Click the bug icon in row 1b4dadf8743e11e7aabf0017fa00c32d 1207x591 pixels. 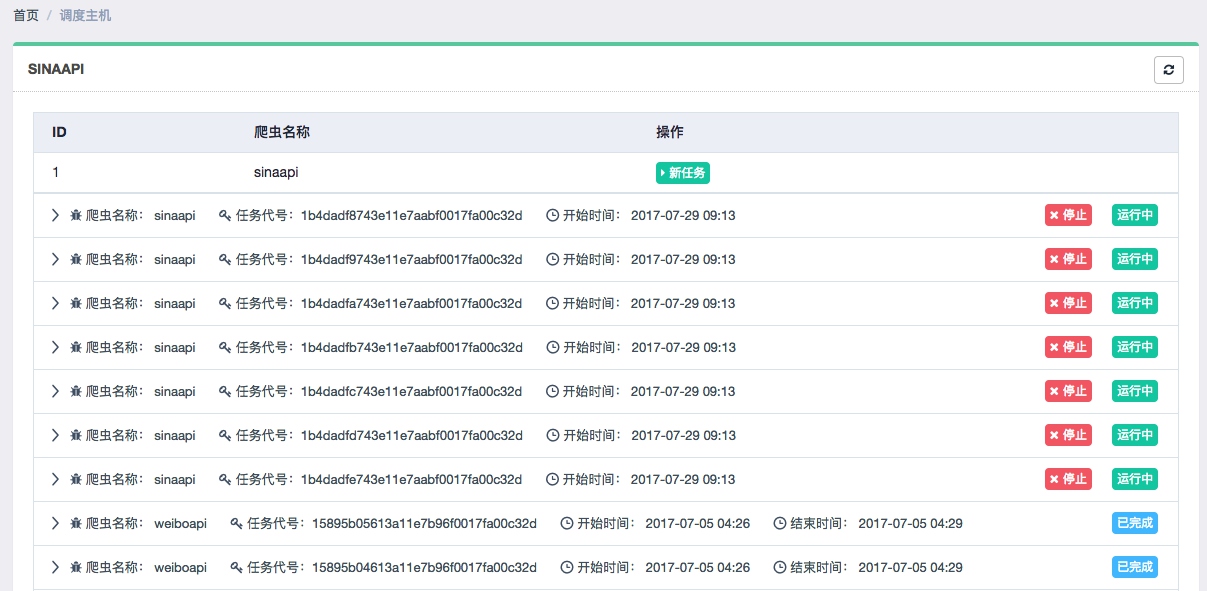pyautogui.click(x=76, y=215)
